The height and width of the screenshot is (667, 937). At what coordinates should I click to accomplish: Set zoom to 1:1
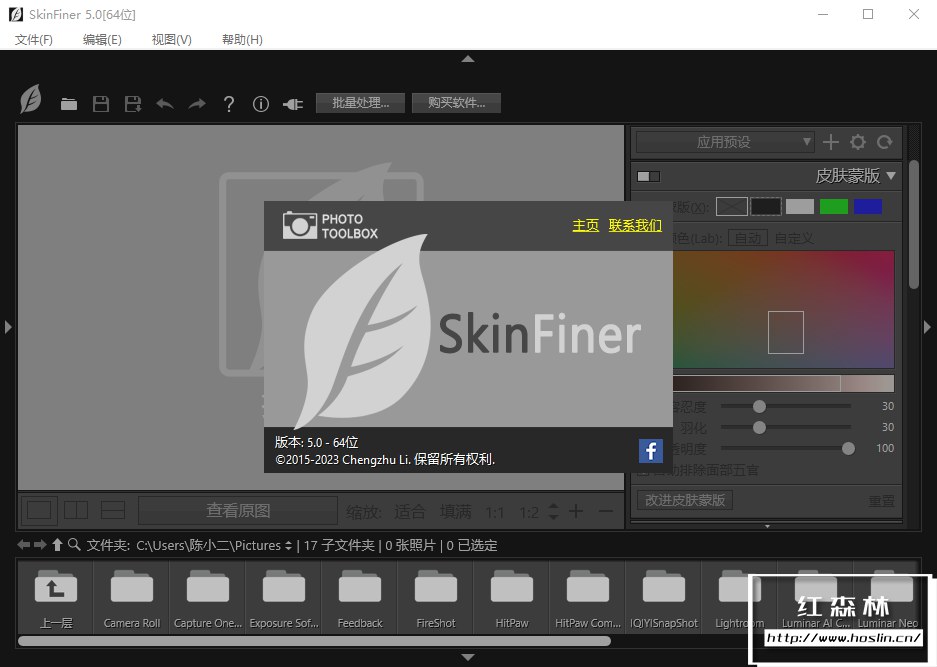[495, 512]
